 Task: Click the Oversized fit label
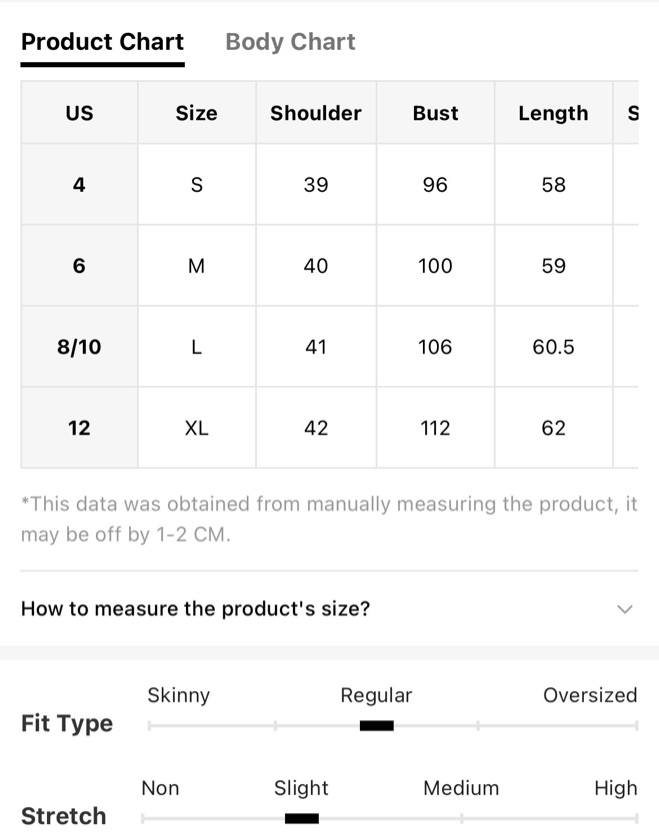(x=590, y=695)
